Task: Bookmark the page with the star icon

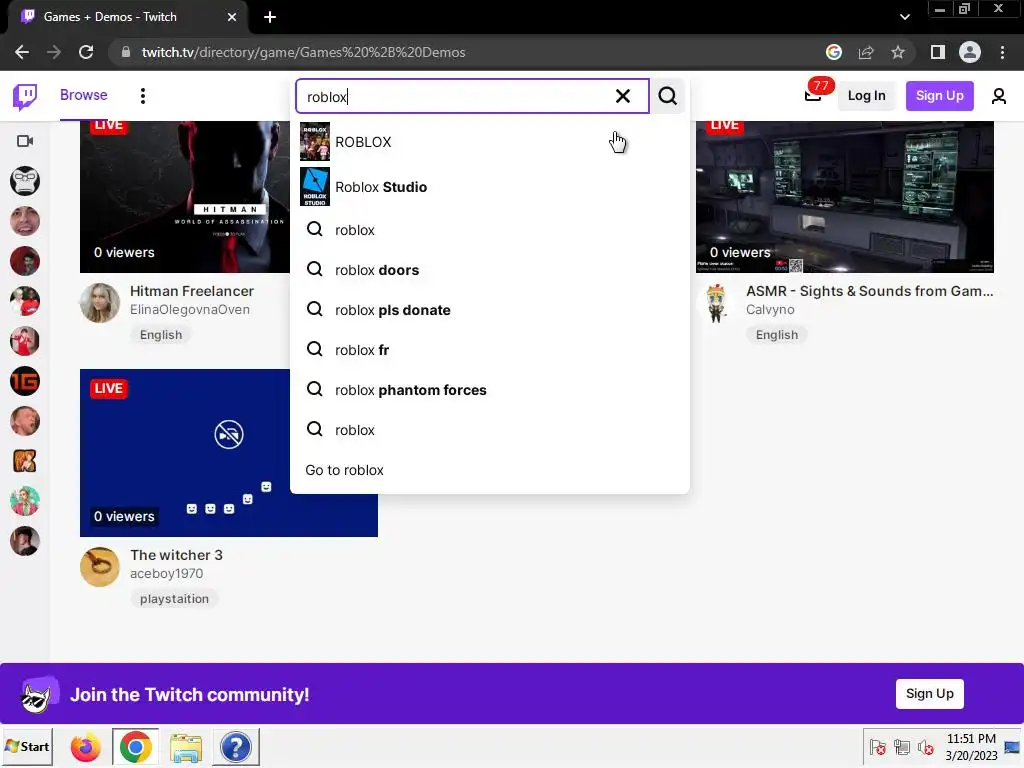Action: coord(898,52)
